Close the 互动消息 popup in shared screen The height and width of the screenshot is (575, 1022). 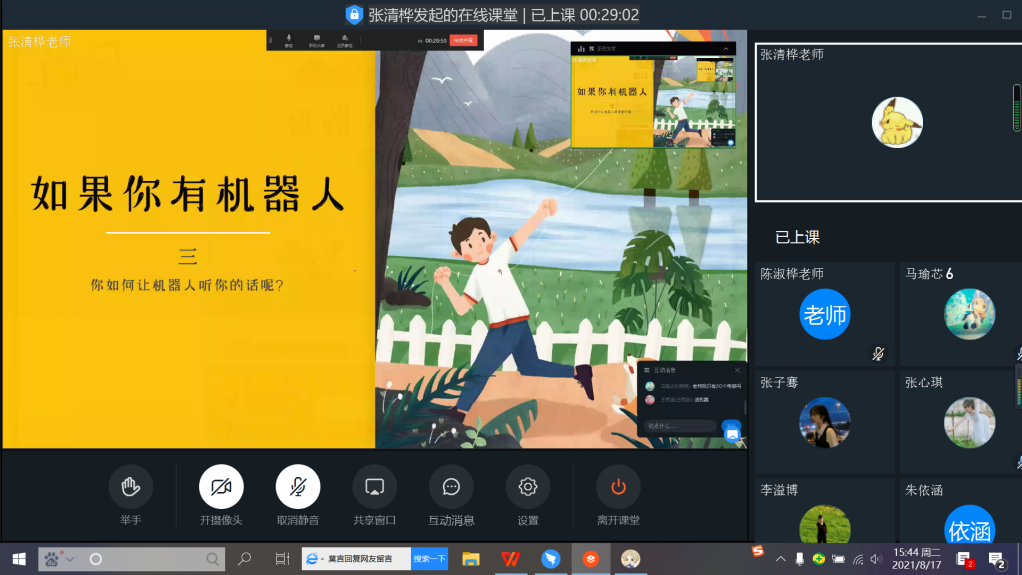[x=737, y=369]
